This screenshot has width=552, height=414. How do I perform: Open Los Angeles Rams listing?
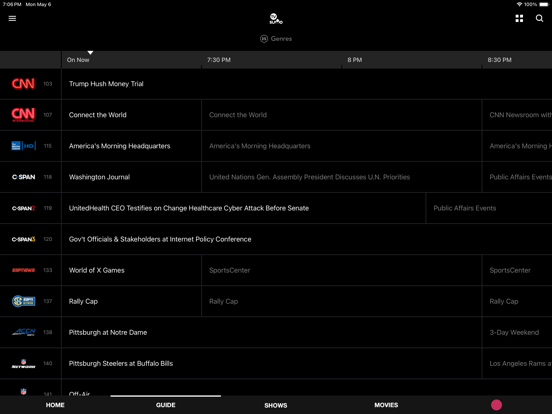[x=517, y=363]
